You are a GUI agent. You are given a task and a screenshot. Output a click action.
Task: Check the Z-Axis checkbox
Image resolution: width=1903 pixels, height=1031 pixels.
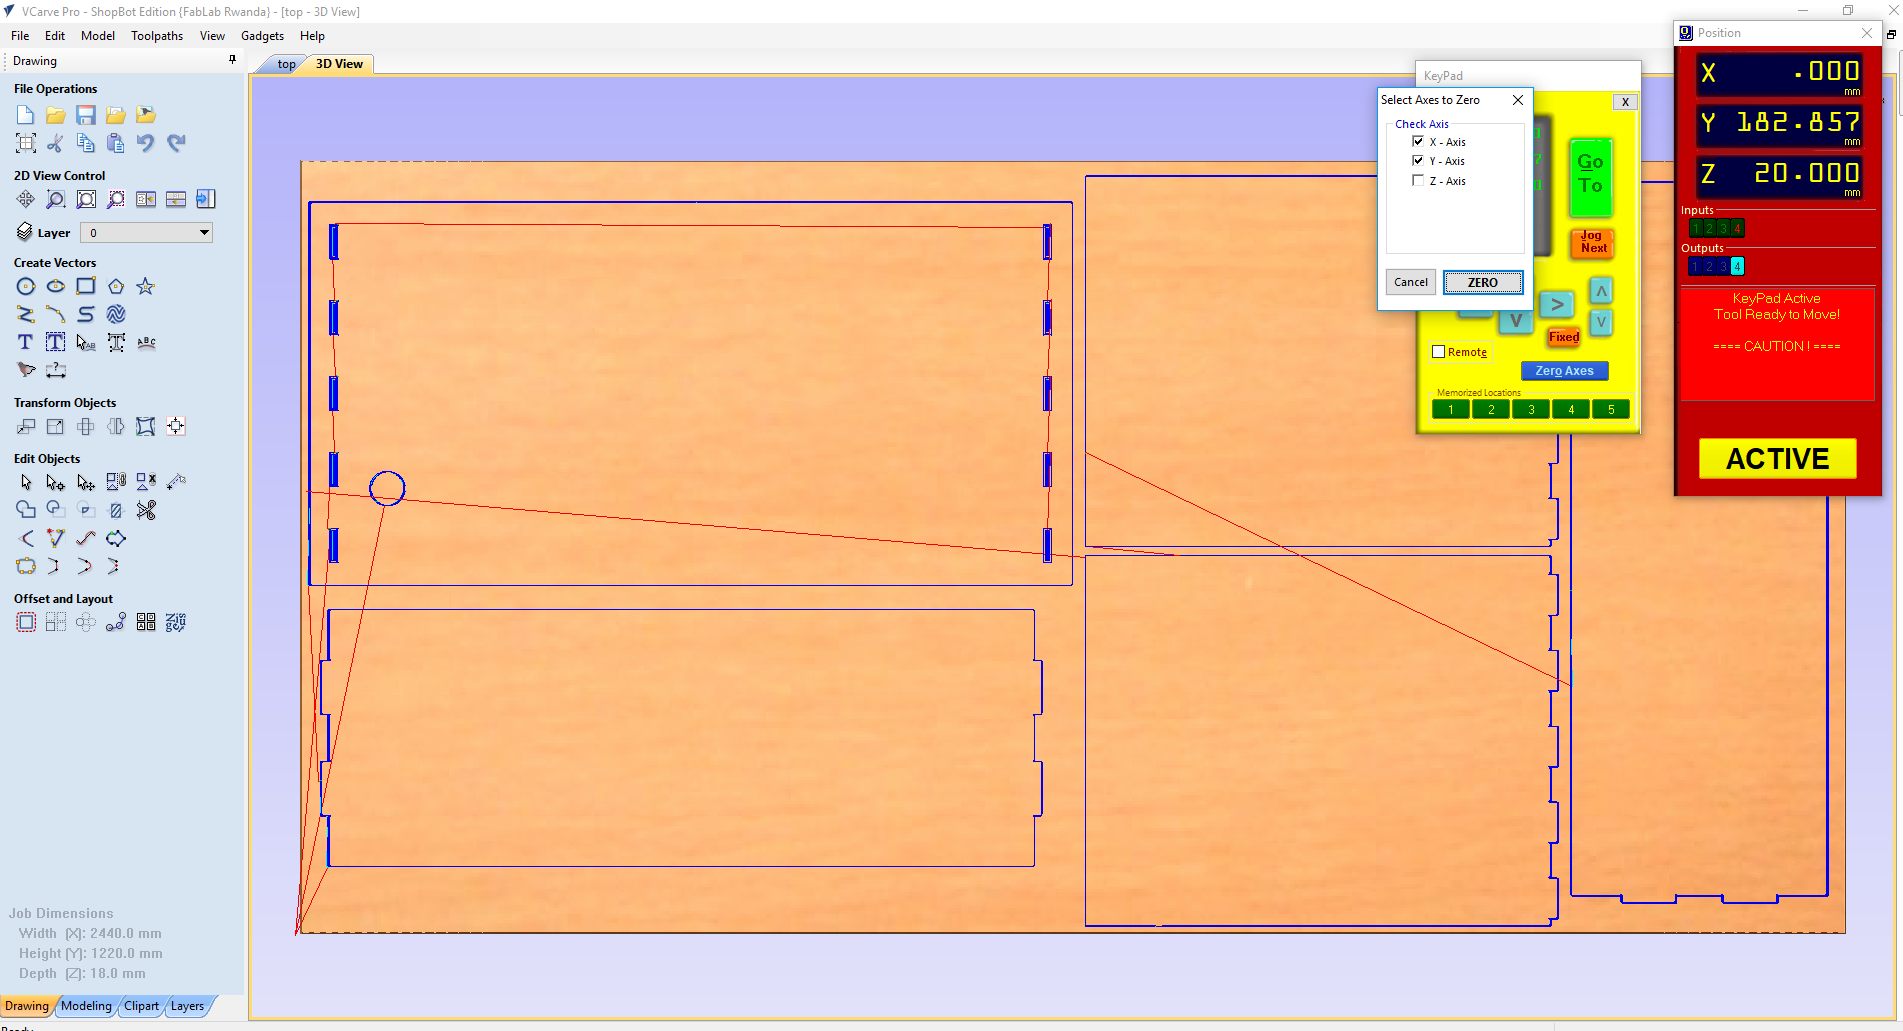click(1418, 181)
